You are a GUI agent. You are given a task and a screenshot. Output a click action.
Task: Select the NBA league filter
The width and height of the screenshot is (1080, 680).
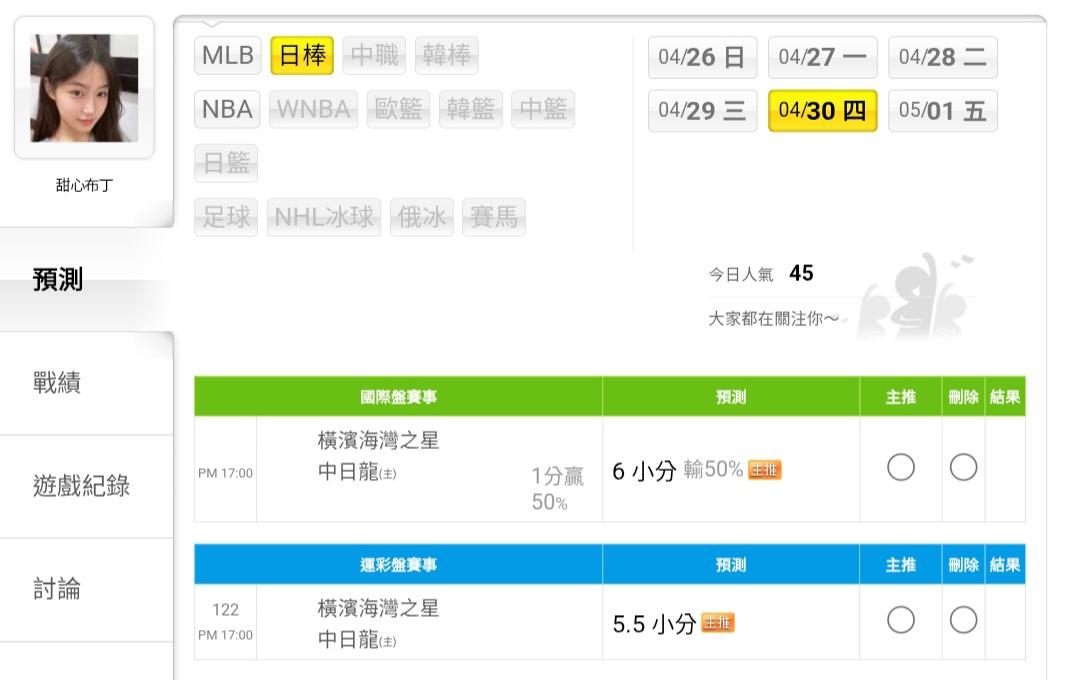point(227,108)
